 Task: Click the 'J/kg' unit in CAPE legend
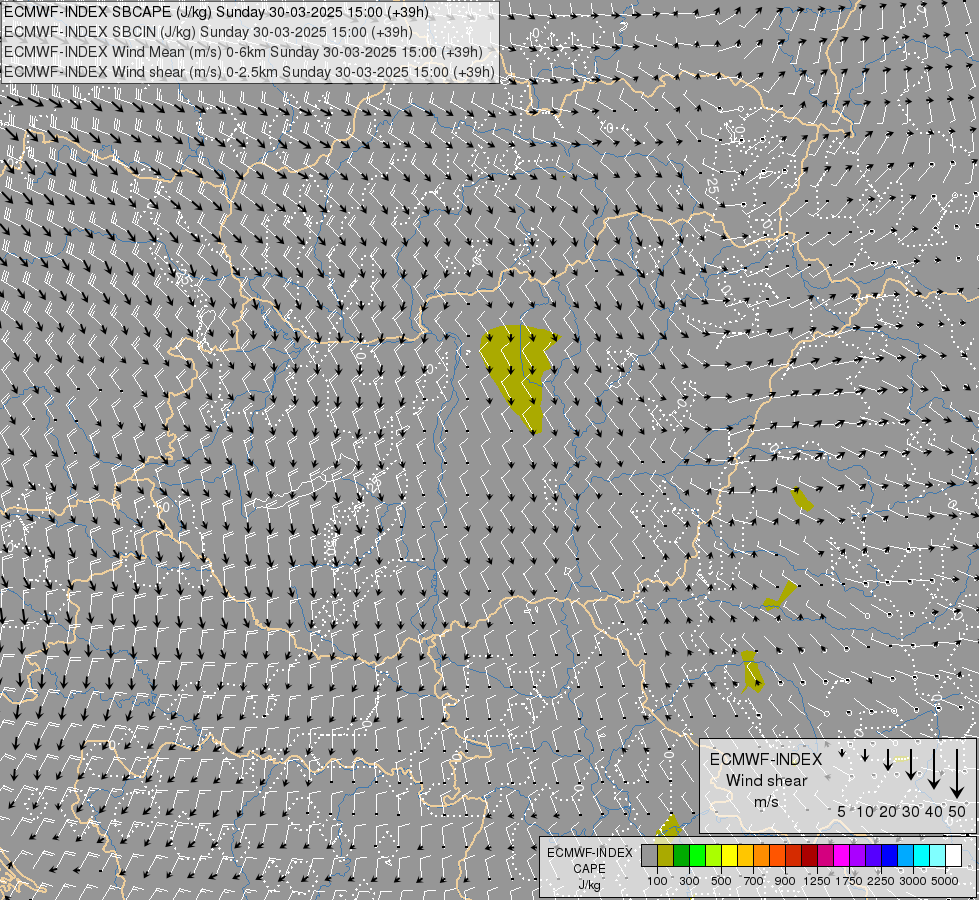[589, 885]
